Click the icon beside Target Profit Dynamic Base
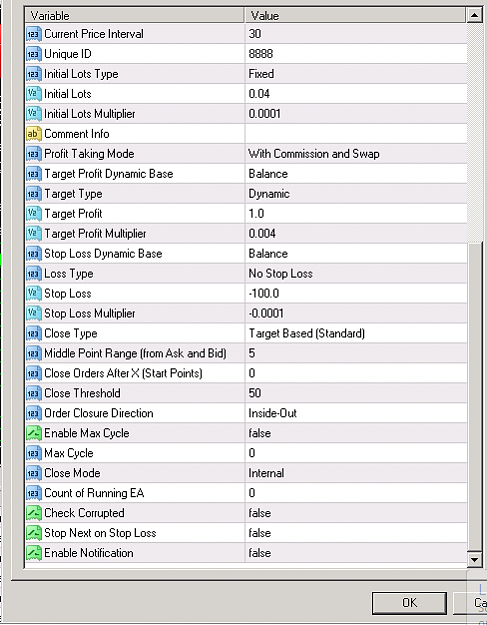This screenshot has height=625, width=487. (34, 174)
